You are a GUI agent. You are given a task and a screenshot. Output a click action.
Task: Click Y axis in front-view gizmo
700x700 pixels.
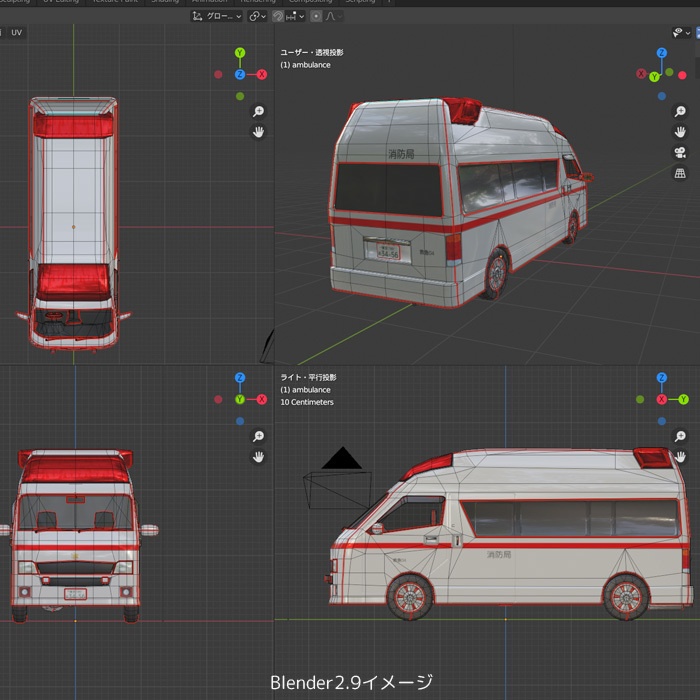[x=240, y=400]
